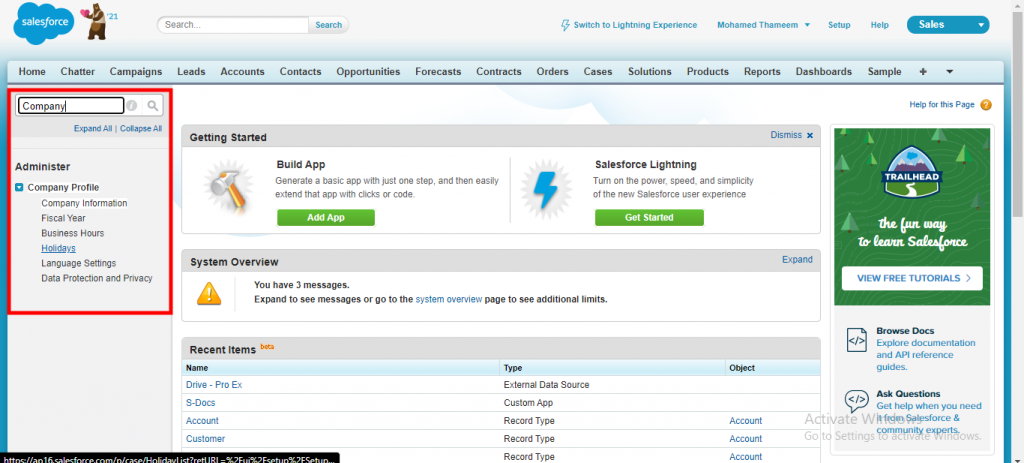Click the setup search magnifier icon
This screenshot has width=1024, height=463.
[152, 105]
